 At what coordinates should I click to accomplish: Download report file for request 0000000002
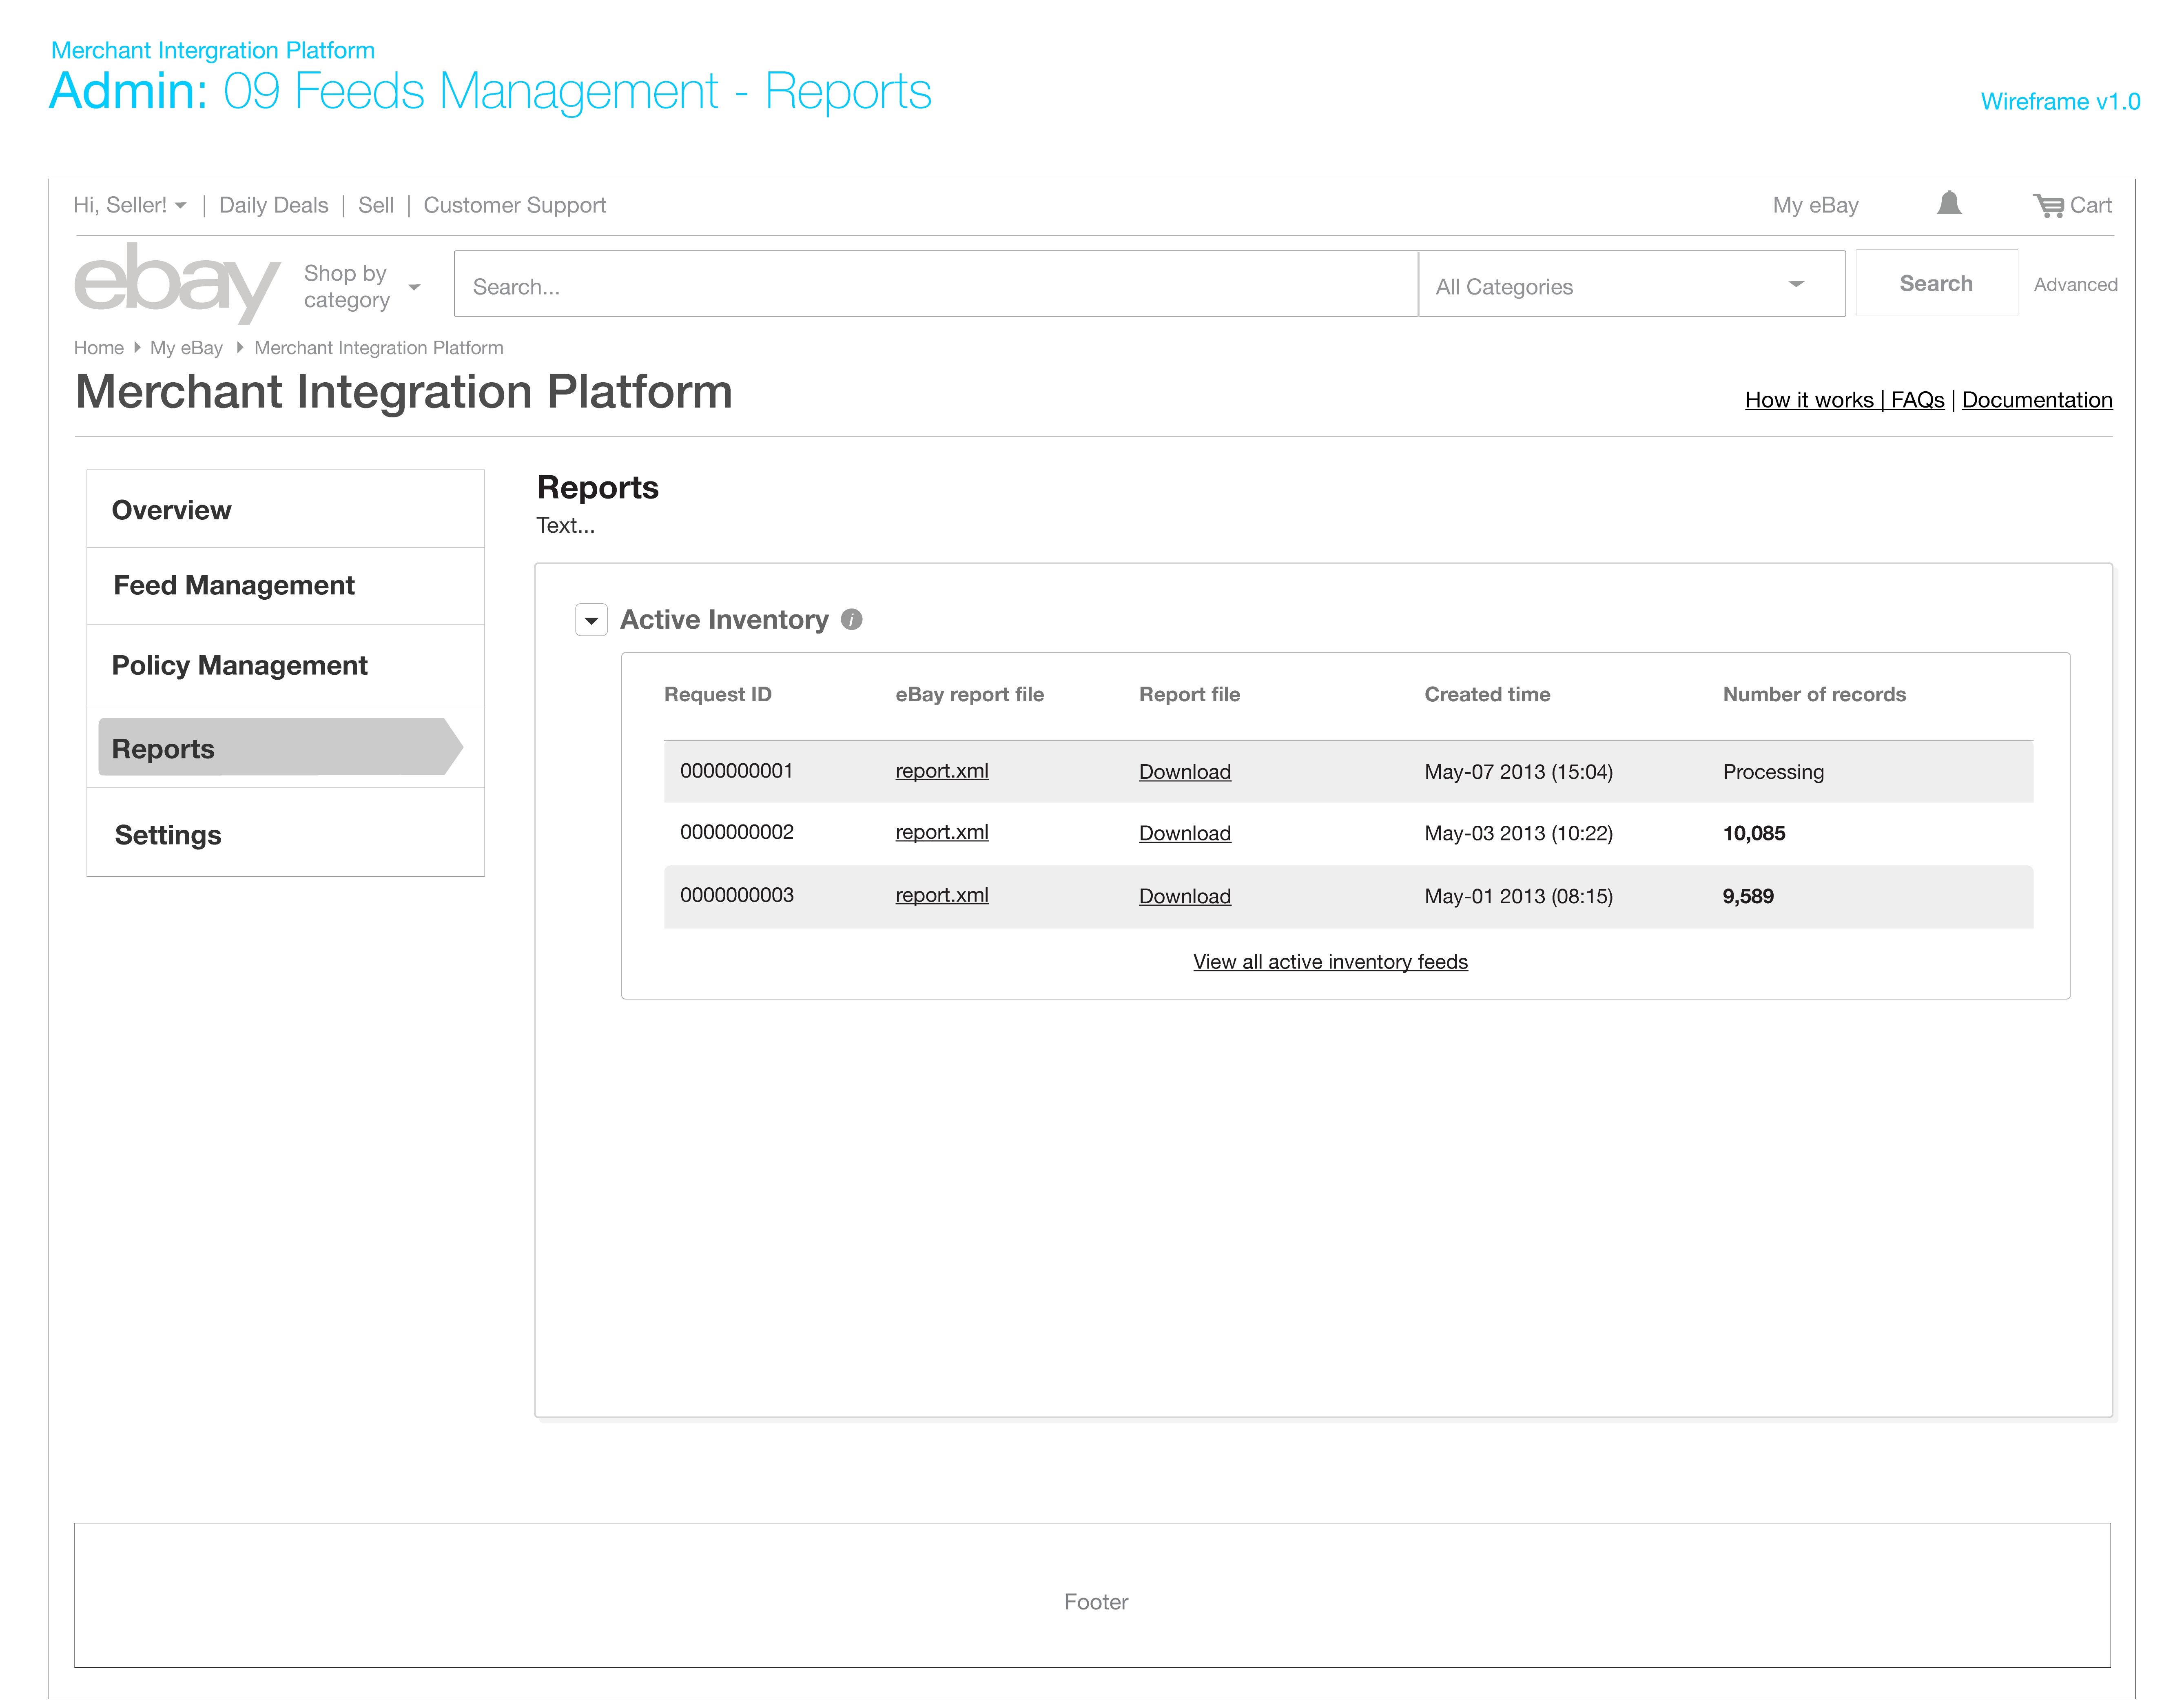point(1184,833)
